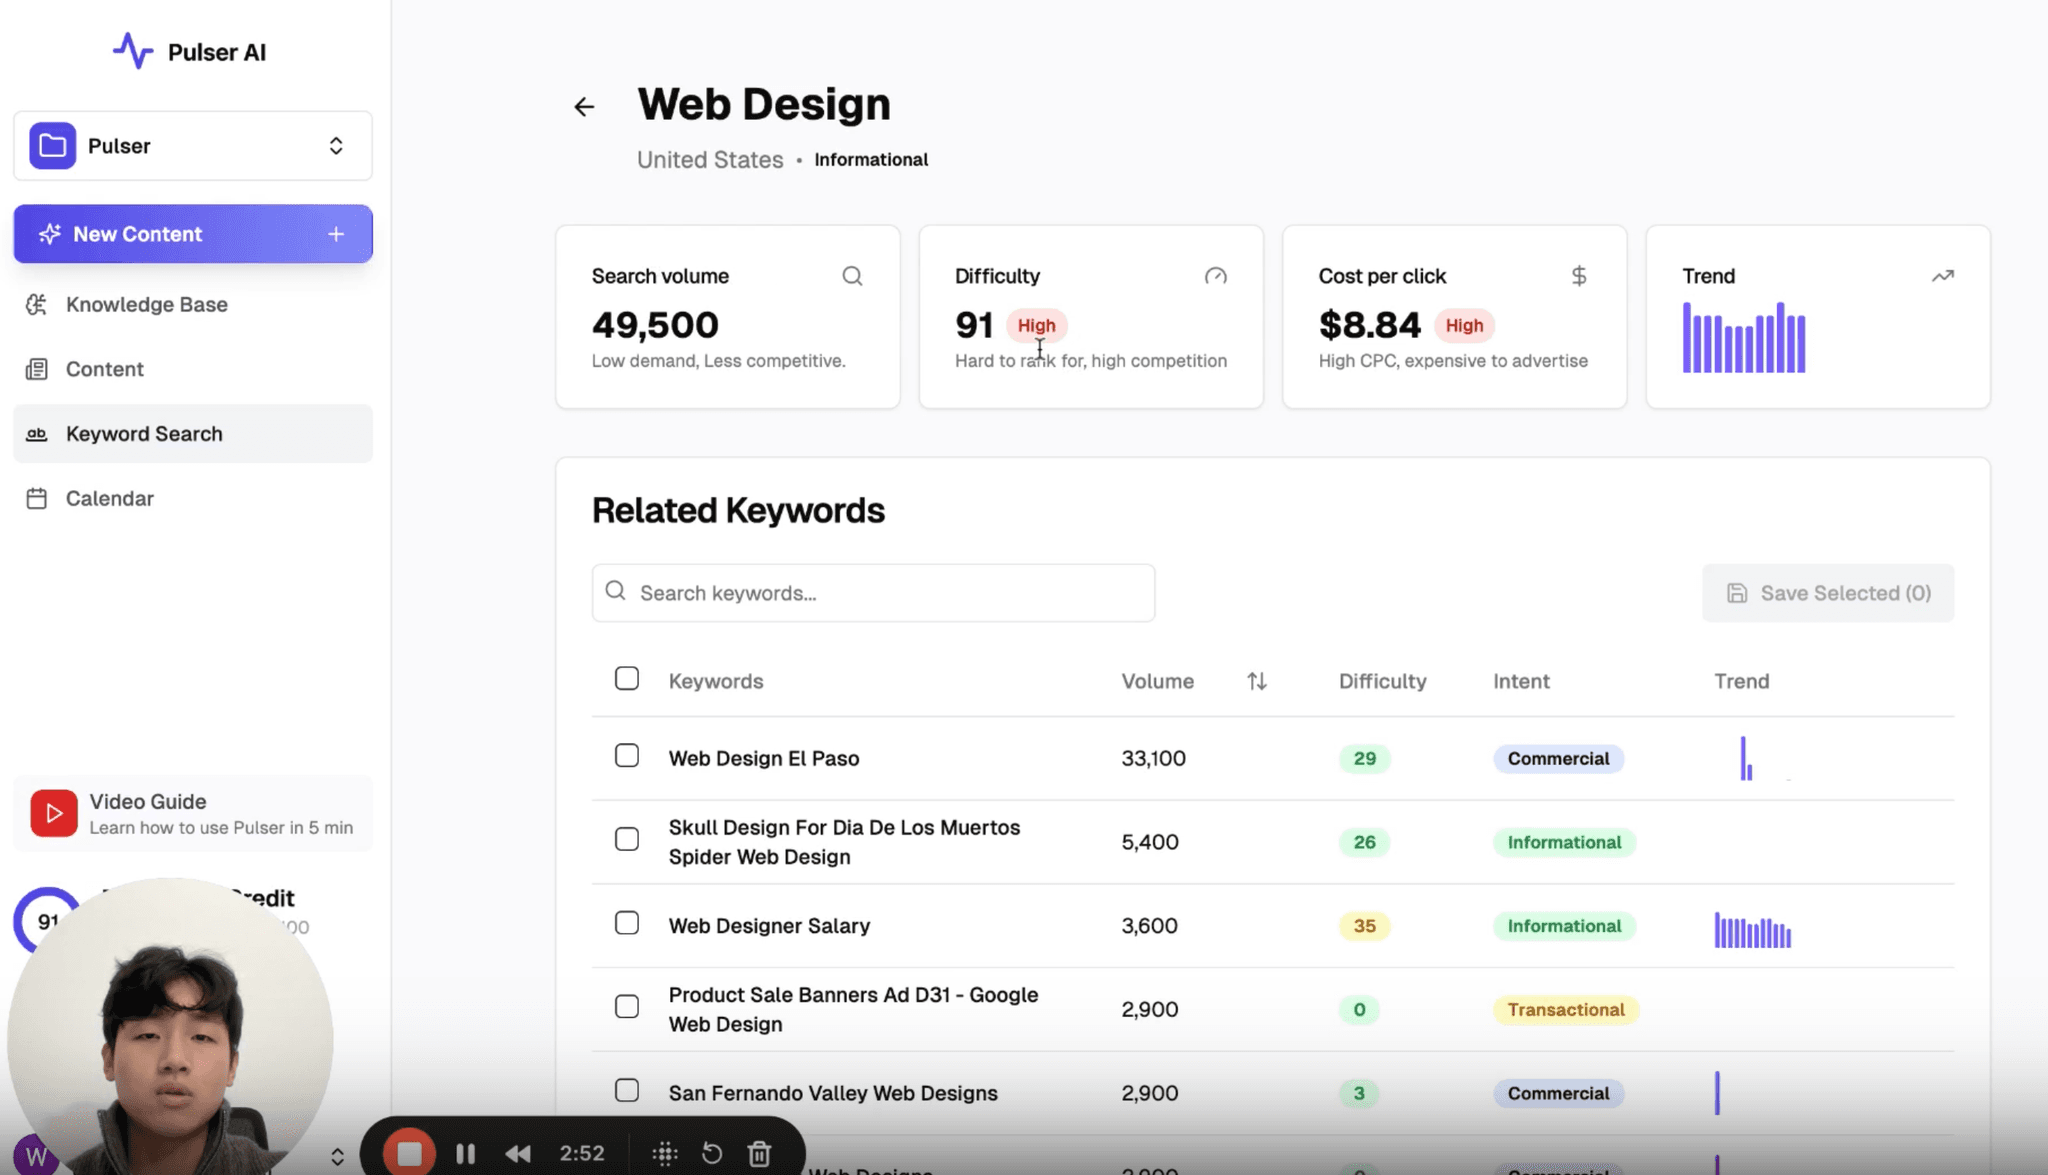Click the Trend card arrow icon
Viewport: 2048px width, 1175px height.
tap(1942, 276)
